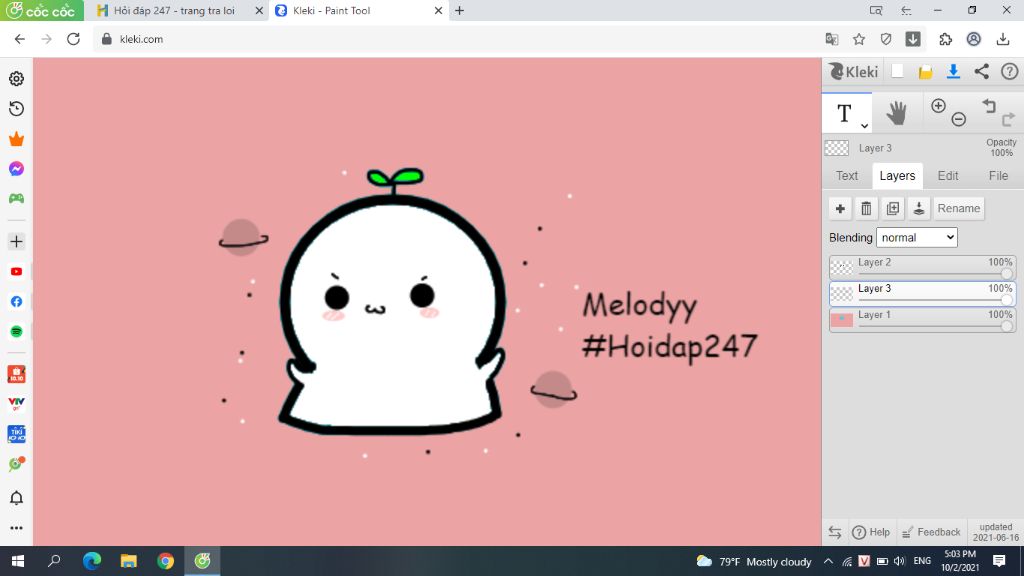The height and width of the screenshot is (576, 1024).
Task: Click the Rename layer button
Action: [x=959, y=208]
